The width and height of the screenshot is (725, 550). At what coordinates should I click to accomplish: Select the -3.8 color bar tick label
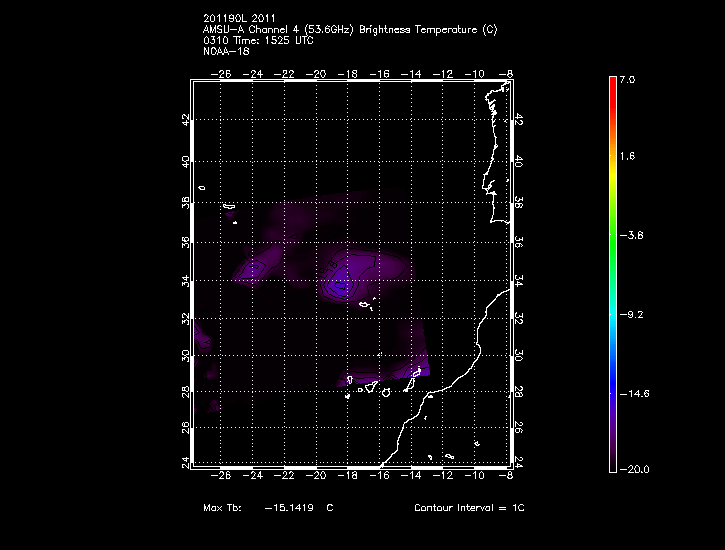click(629, 236)
